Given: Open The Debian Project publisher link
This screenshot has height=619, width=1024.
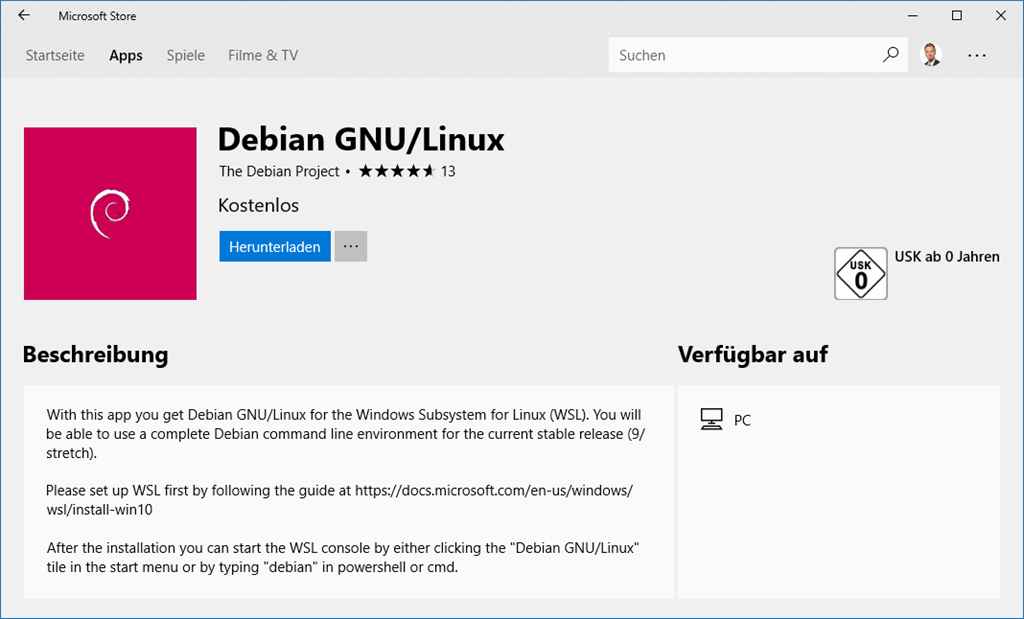Looking at the screenshot, I should click(279, 171).
